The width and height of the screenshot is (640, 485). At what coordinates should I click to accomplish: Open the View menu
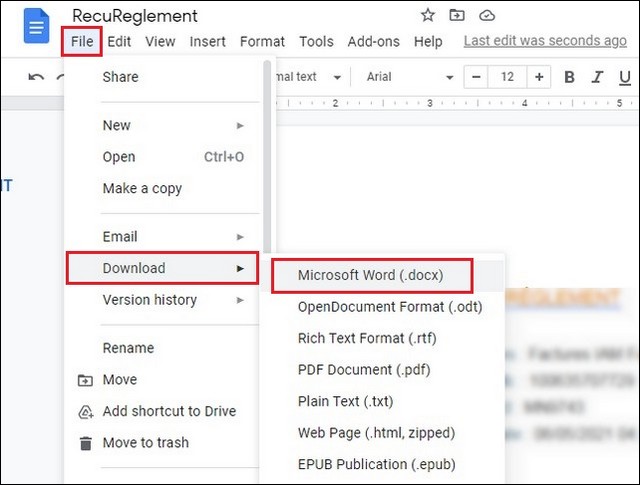[x=160, y=41]
